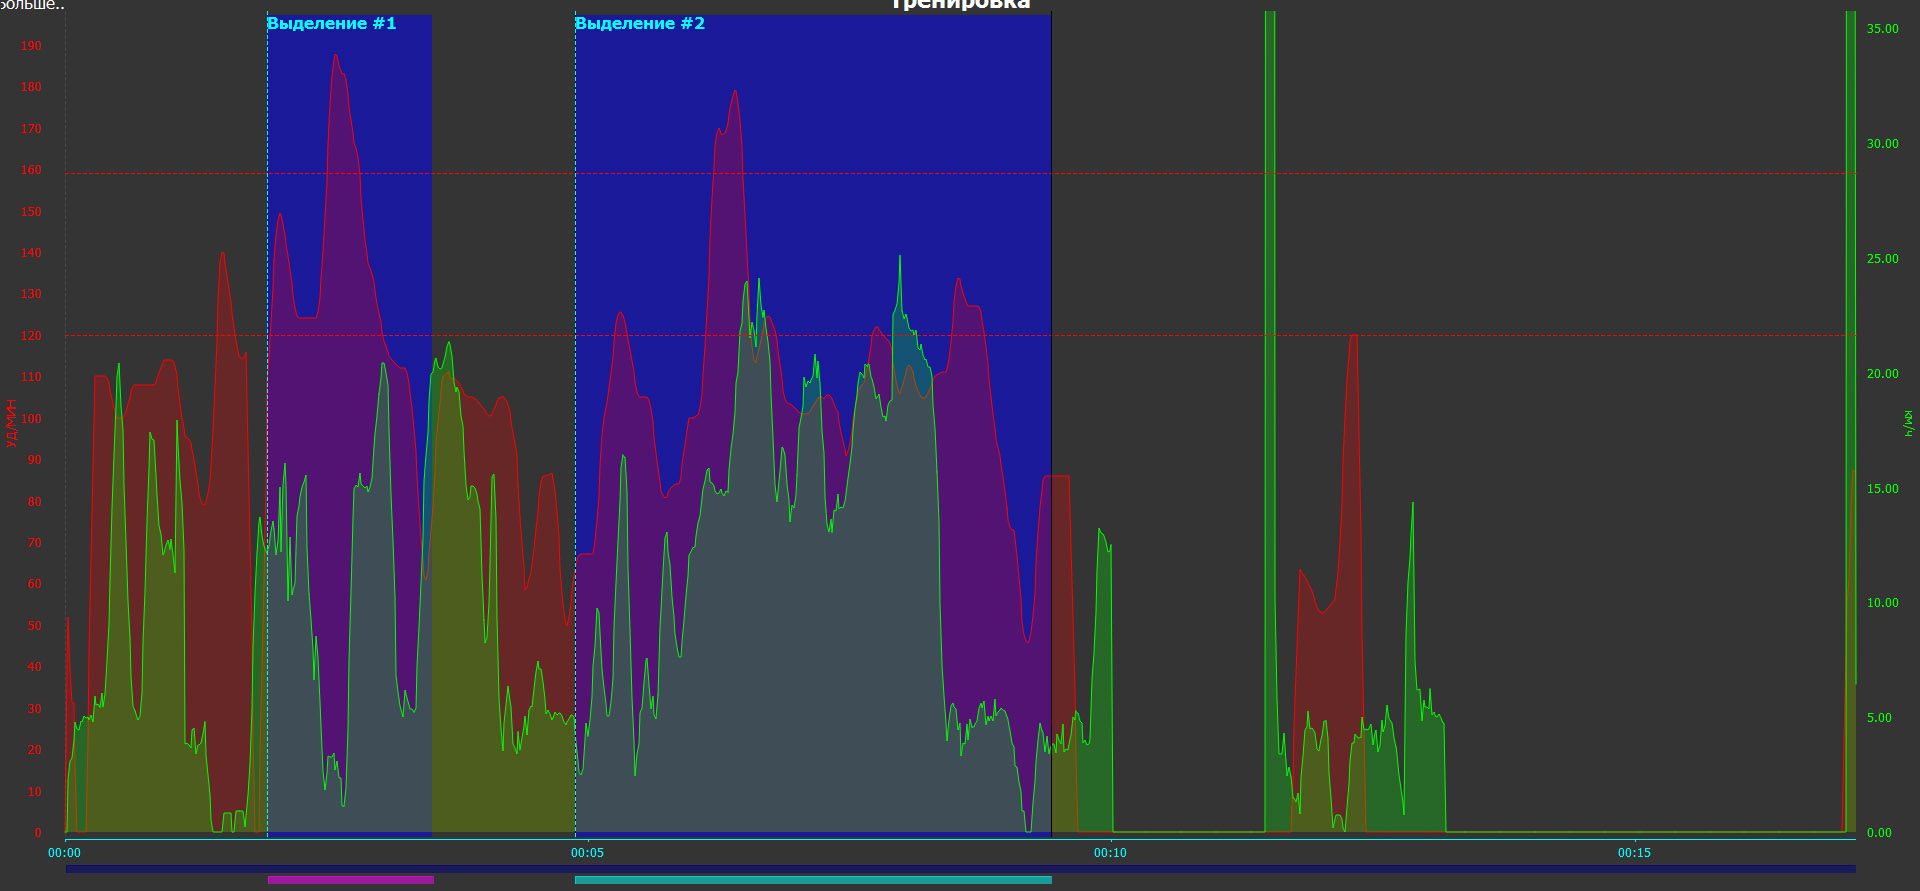Click the magenta selection bar below the timeline
1920x891 pixels.
(350, 880)
